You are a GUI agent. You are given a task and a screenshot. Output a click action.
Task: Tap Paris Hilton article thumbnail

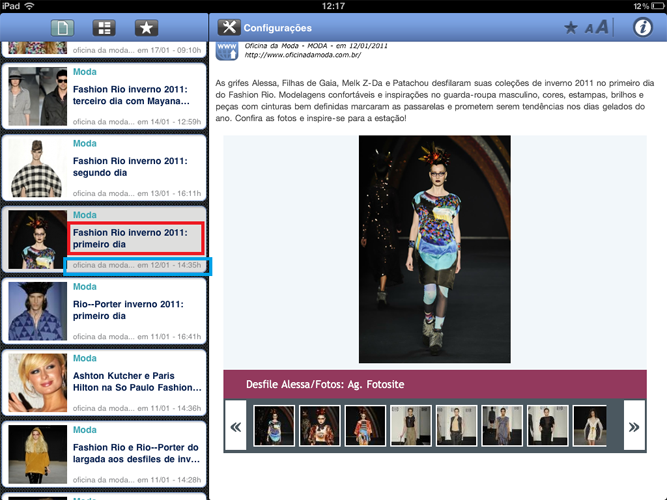point(37,383)
